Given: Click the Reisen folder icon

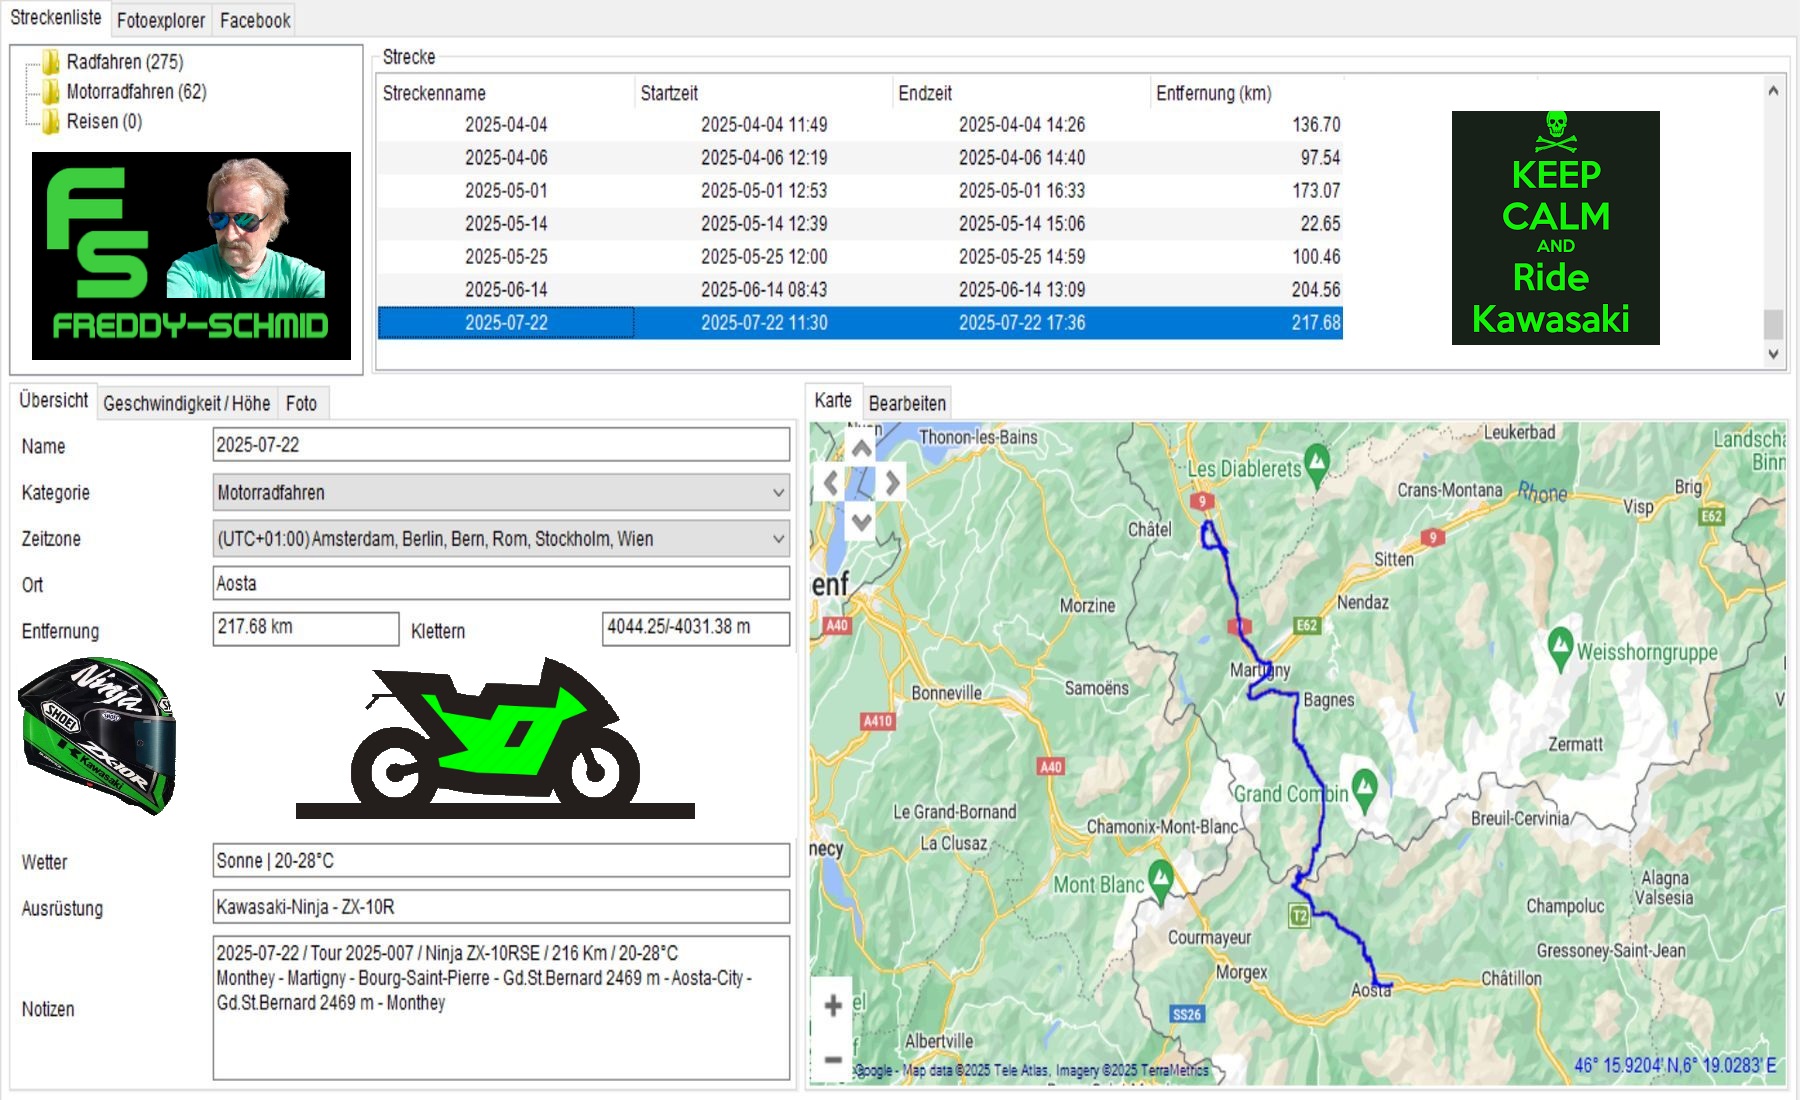Looking at the screenshot, I should point(50,122).
